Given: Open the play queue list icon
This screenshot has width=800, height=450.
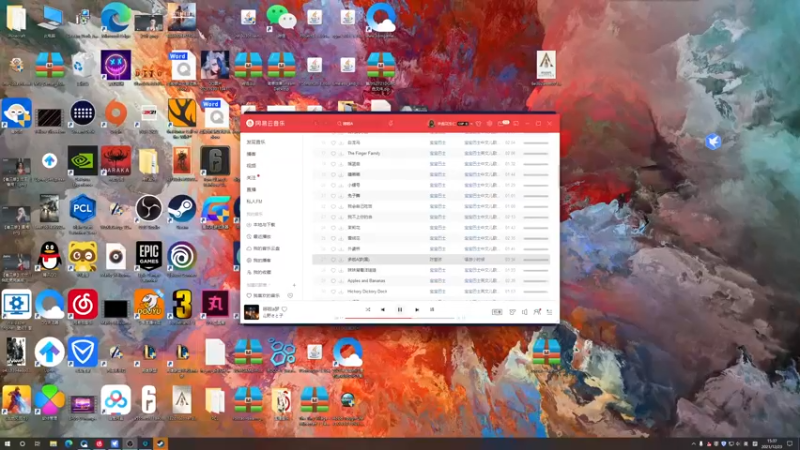Looking at the screenshot, I should coord(549,312).
